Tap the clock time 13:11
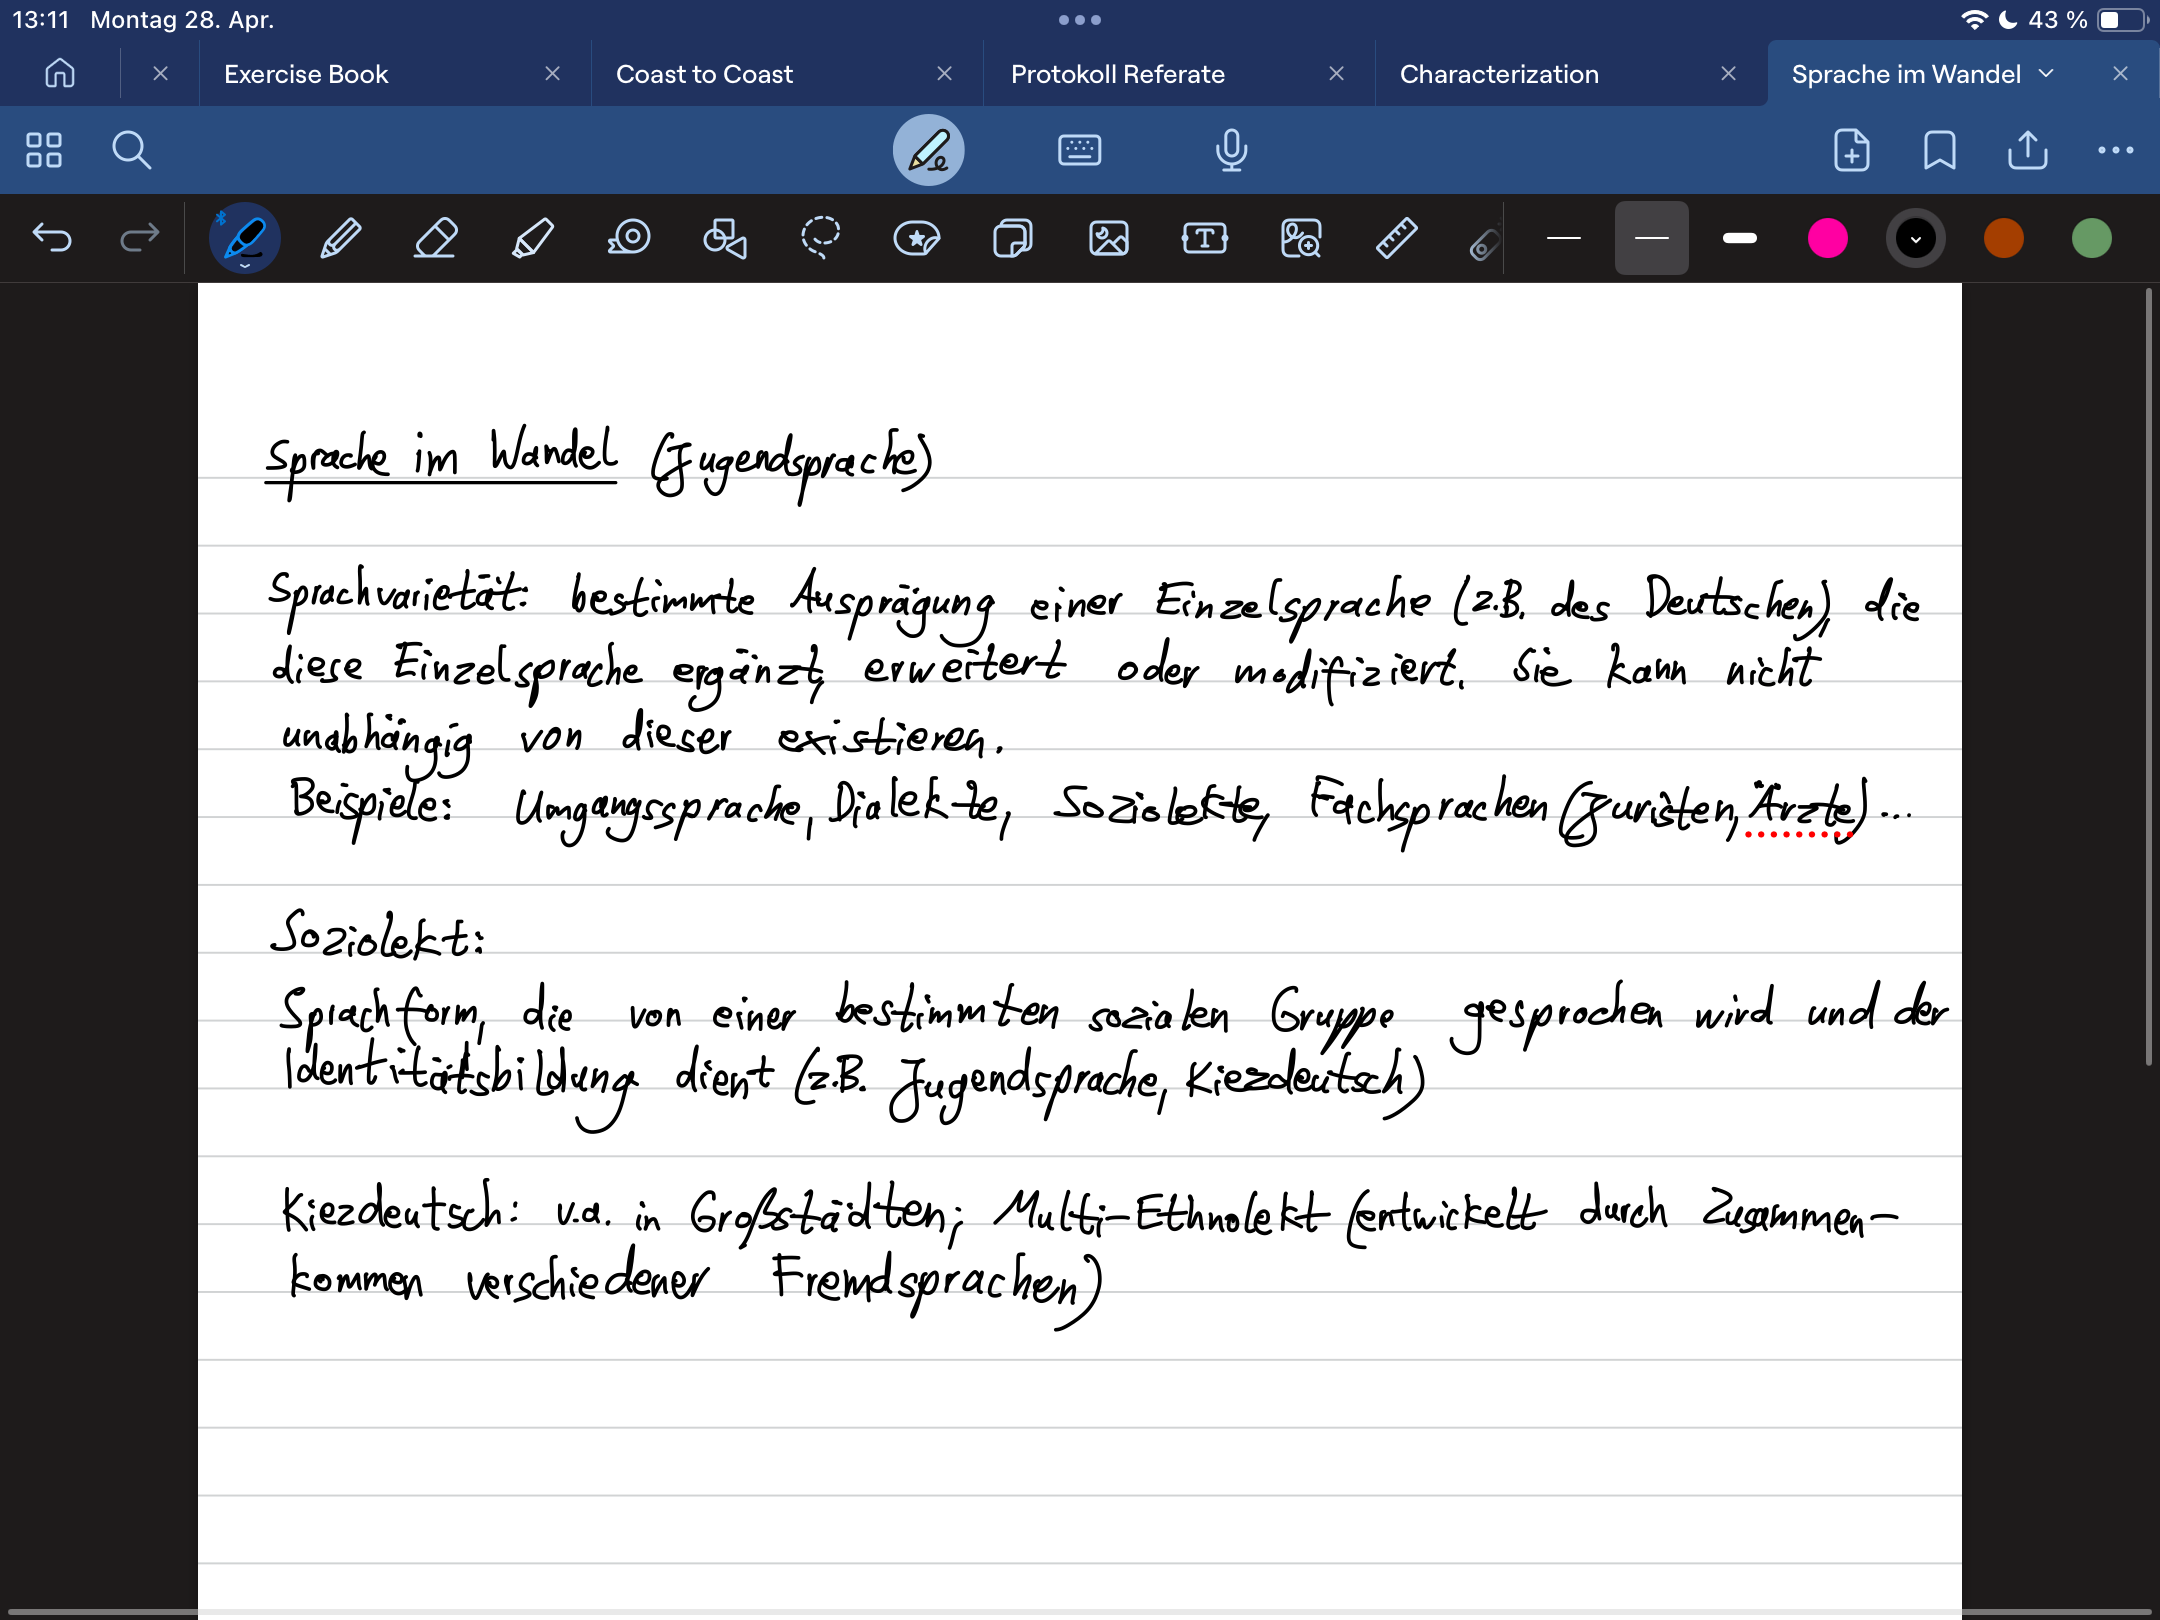Image resolution: width=2160 pixels, height=1620 pixels. [41, 20]
